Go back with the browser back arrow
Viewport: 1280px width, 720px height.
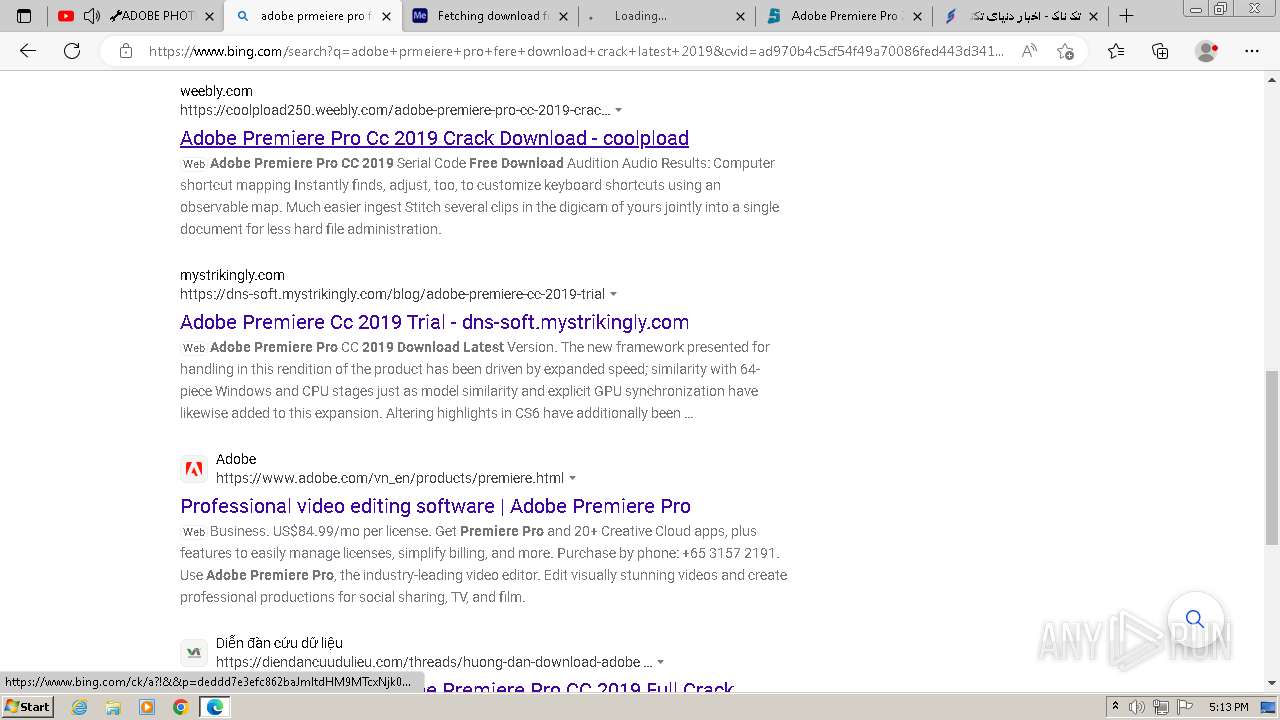point(28,51)
